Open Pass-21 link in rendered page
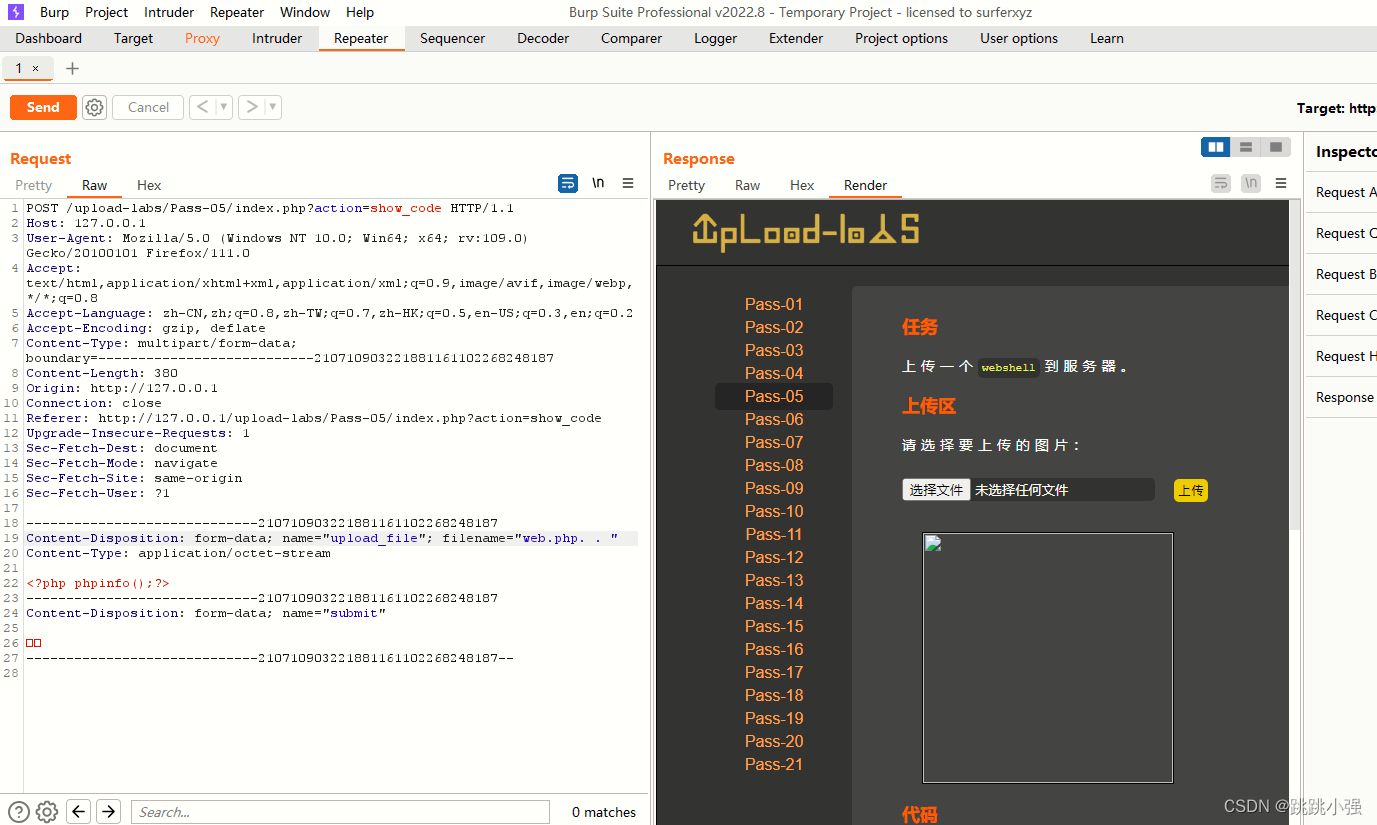 (774, 764)
